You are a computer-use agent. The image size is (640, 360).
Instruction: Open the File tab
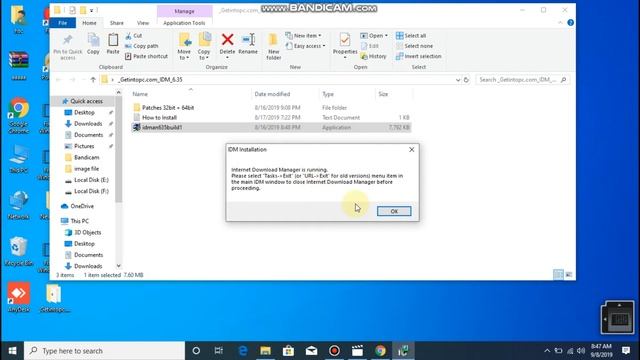point(62,23)
